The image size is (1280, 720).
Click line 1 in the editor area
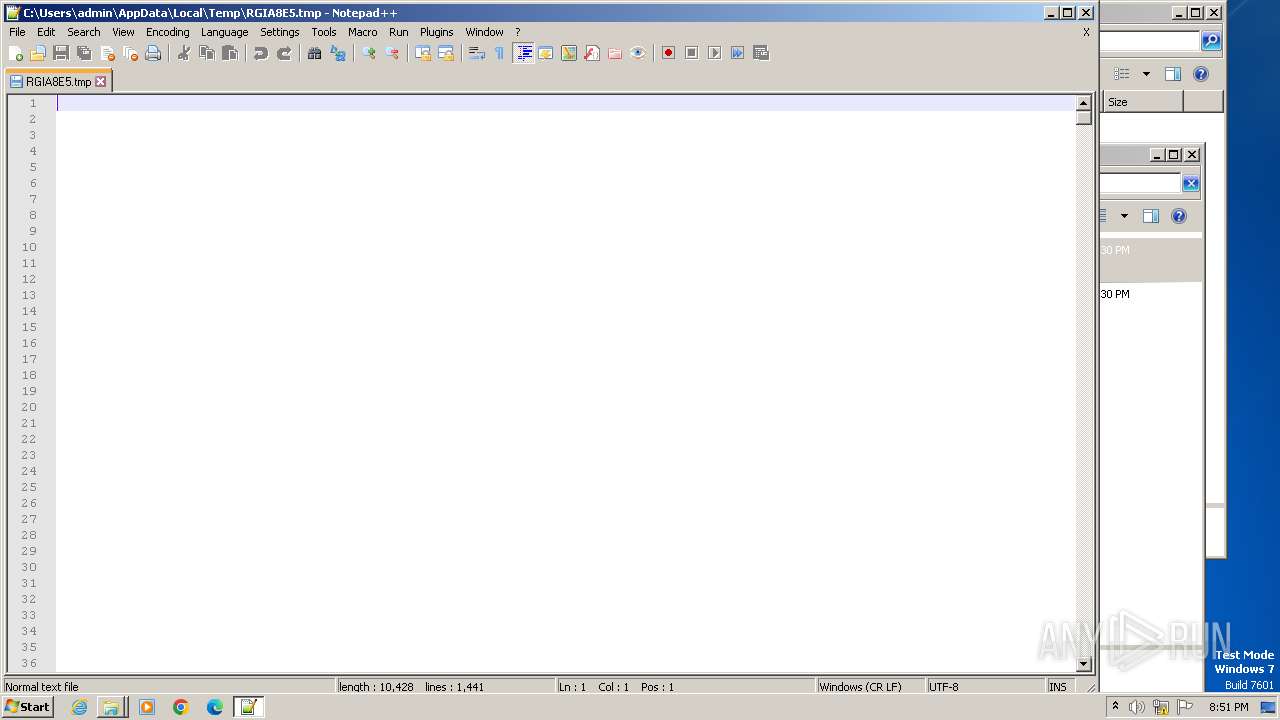pos(565,103)
